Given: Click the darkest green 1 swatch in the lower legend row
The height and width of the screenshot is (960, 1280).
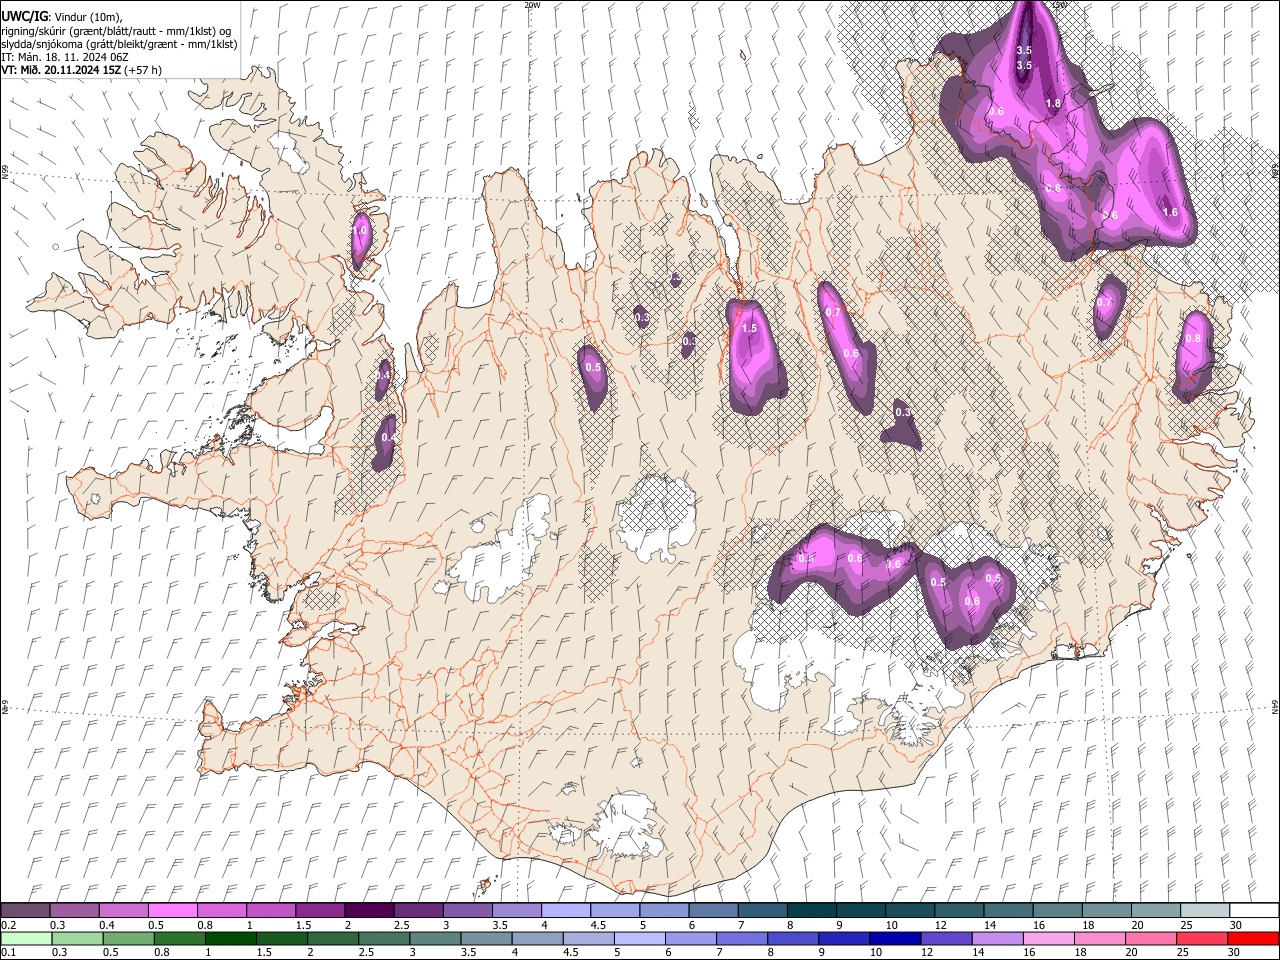Looking at the screenshot, I should (x=230, y=938).
